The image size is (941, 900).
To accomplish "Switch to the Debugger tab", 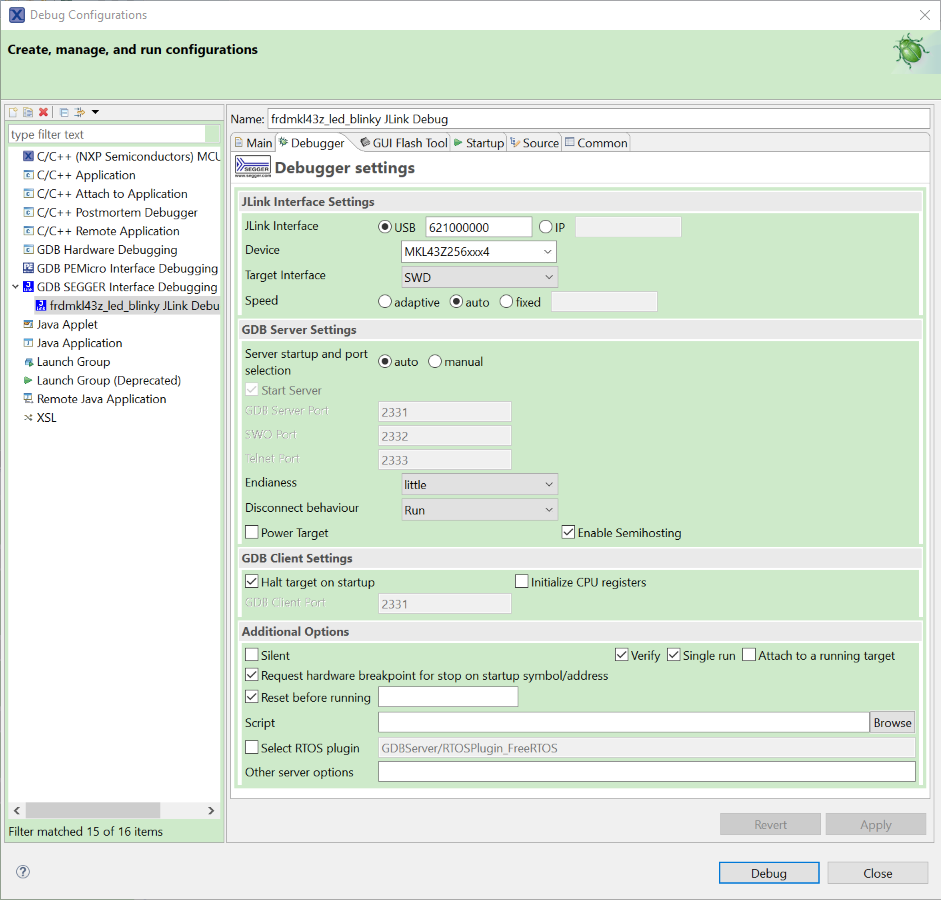I will pos(312,143).
